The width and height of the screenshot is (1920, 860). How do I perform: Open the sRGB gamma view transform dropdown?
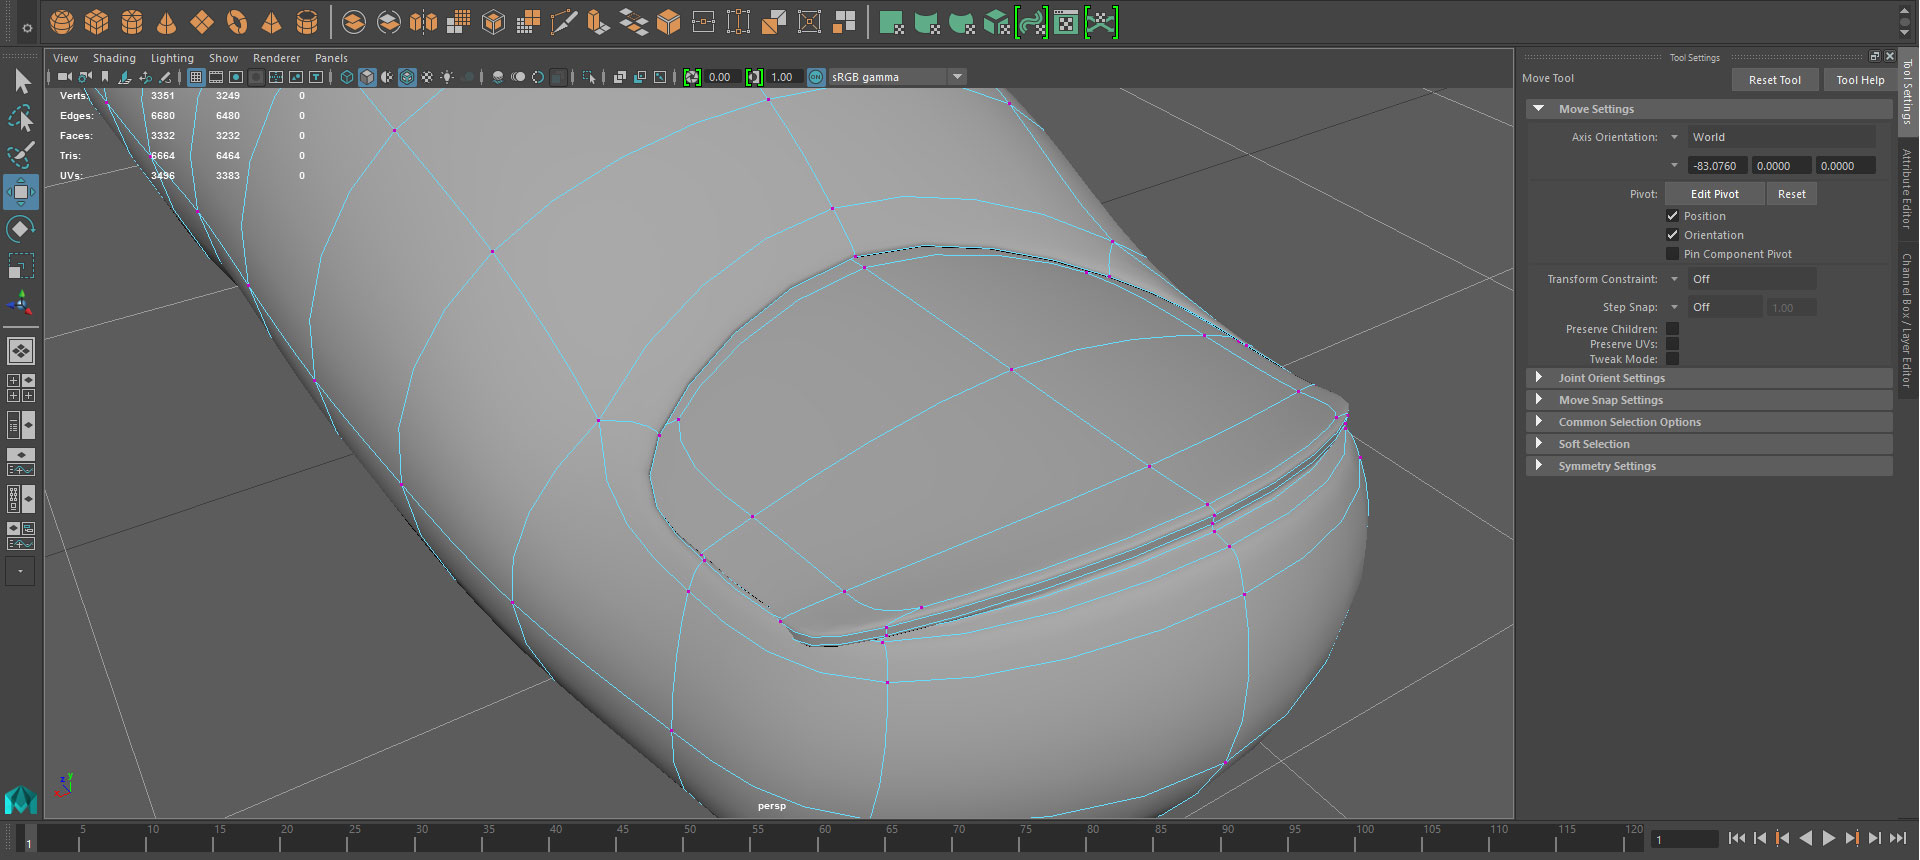957,77
